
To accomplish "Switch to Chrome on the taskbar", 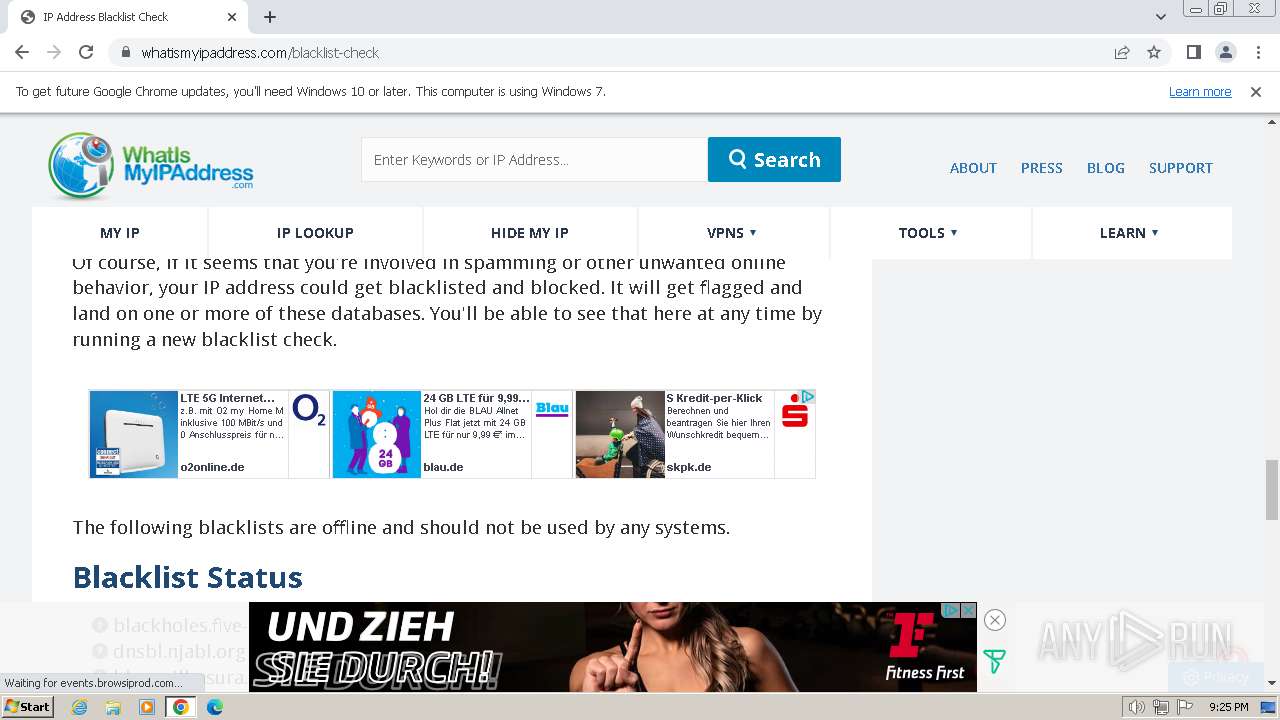I will (x=181, y=707).
